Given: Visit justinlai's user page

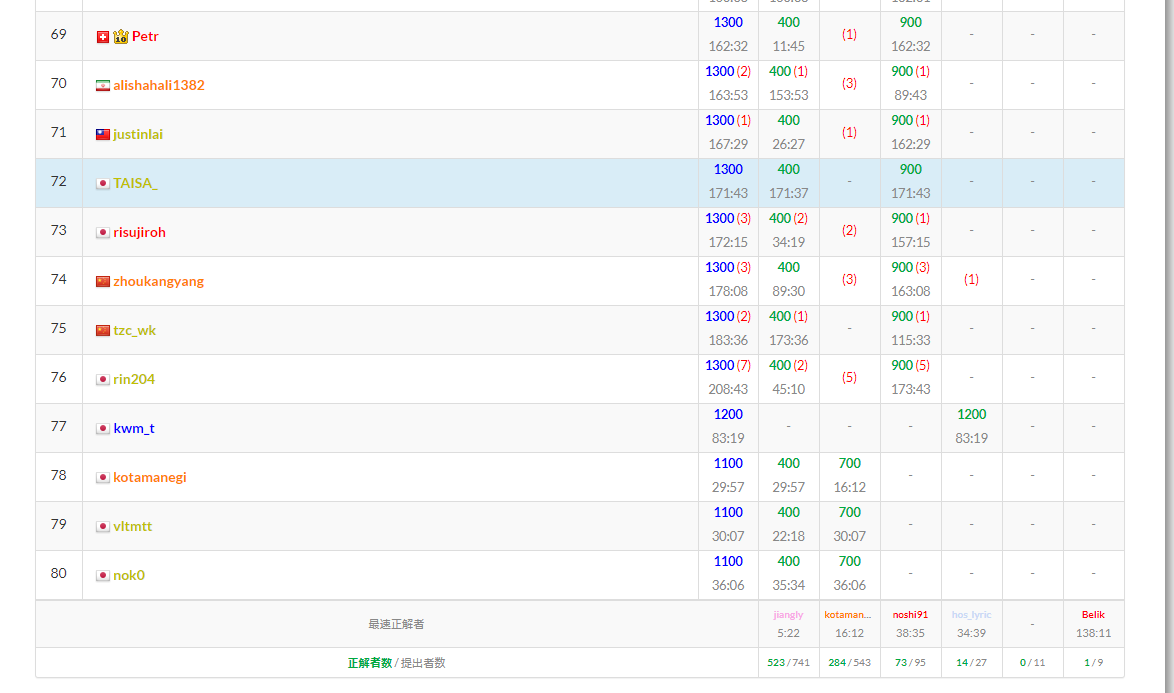Looking at the screenshot, I should coord(138,135).
